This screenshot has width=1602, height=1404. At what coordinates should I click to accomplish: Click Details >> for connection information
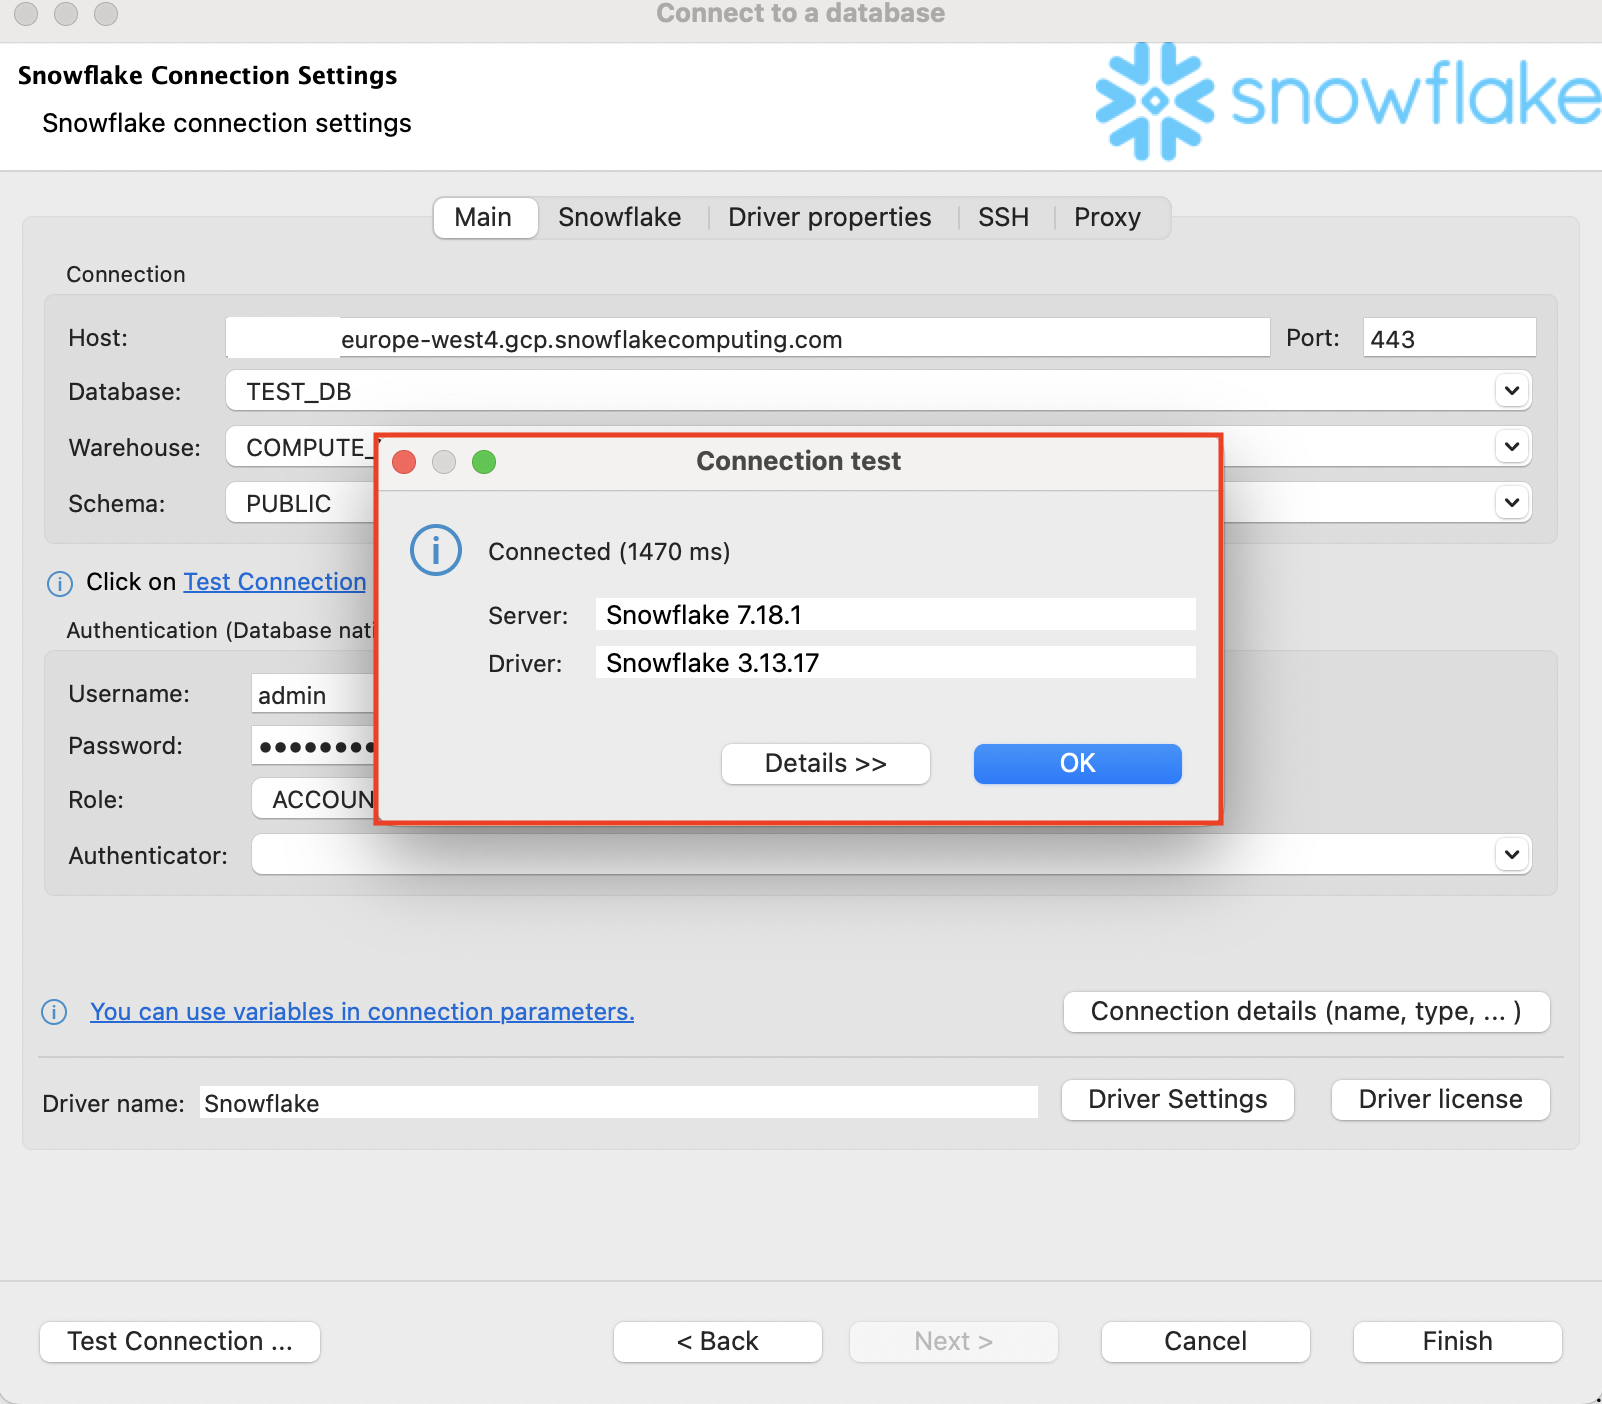(x=825, y=763)
